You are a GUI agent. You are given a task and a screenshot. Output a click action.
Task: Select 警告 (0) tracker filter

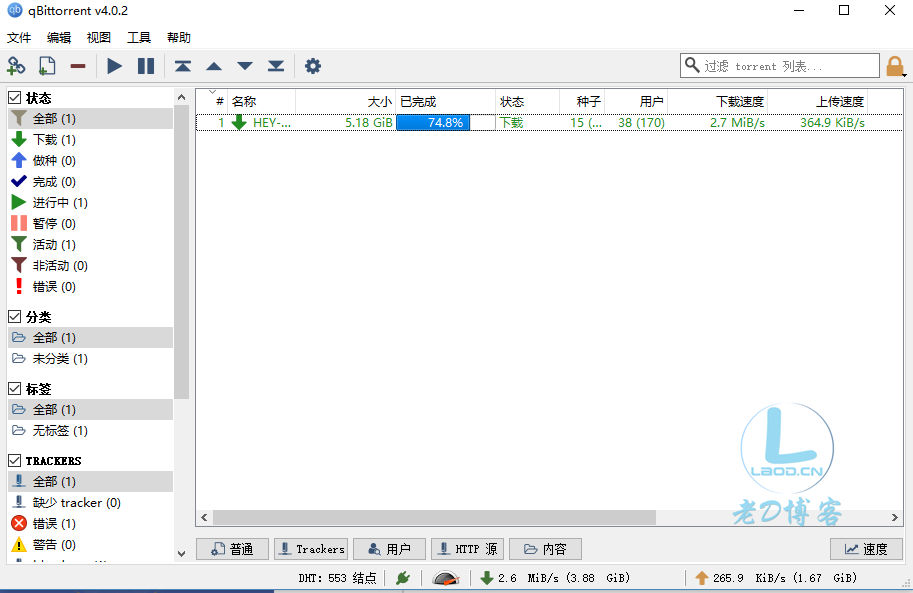tap(91, 545)
